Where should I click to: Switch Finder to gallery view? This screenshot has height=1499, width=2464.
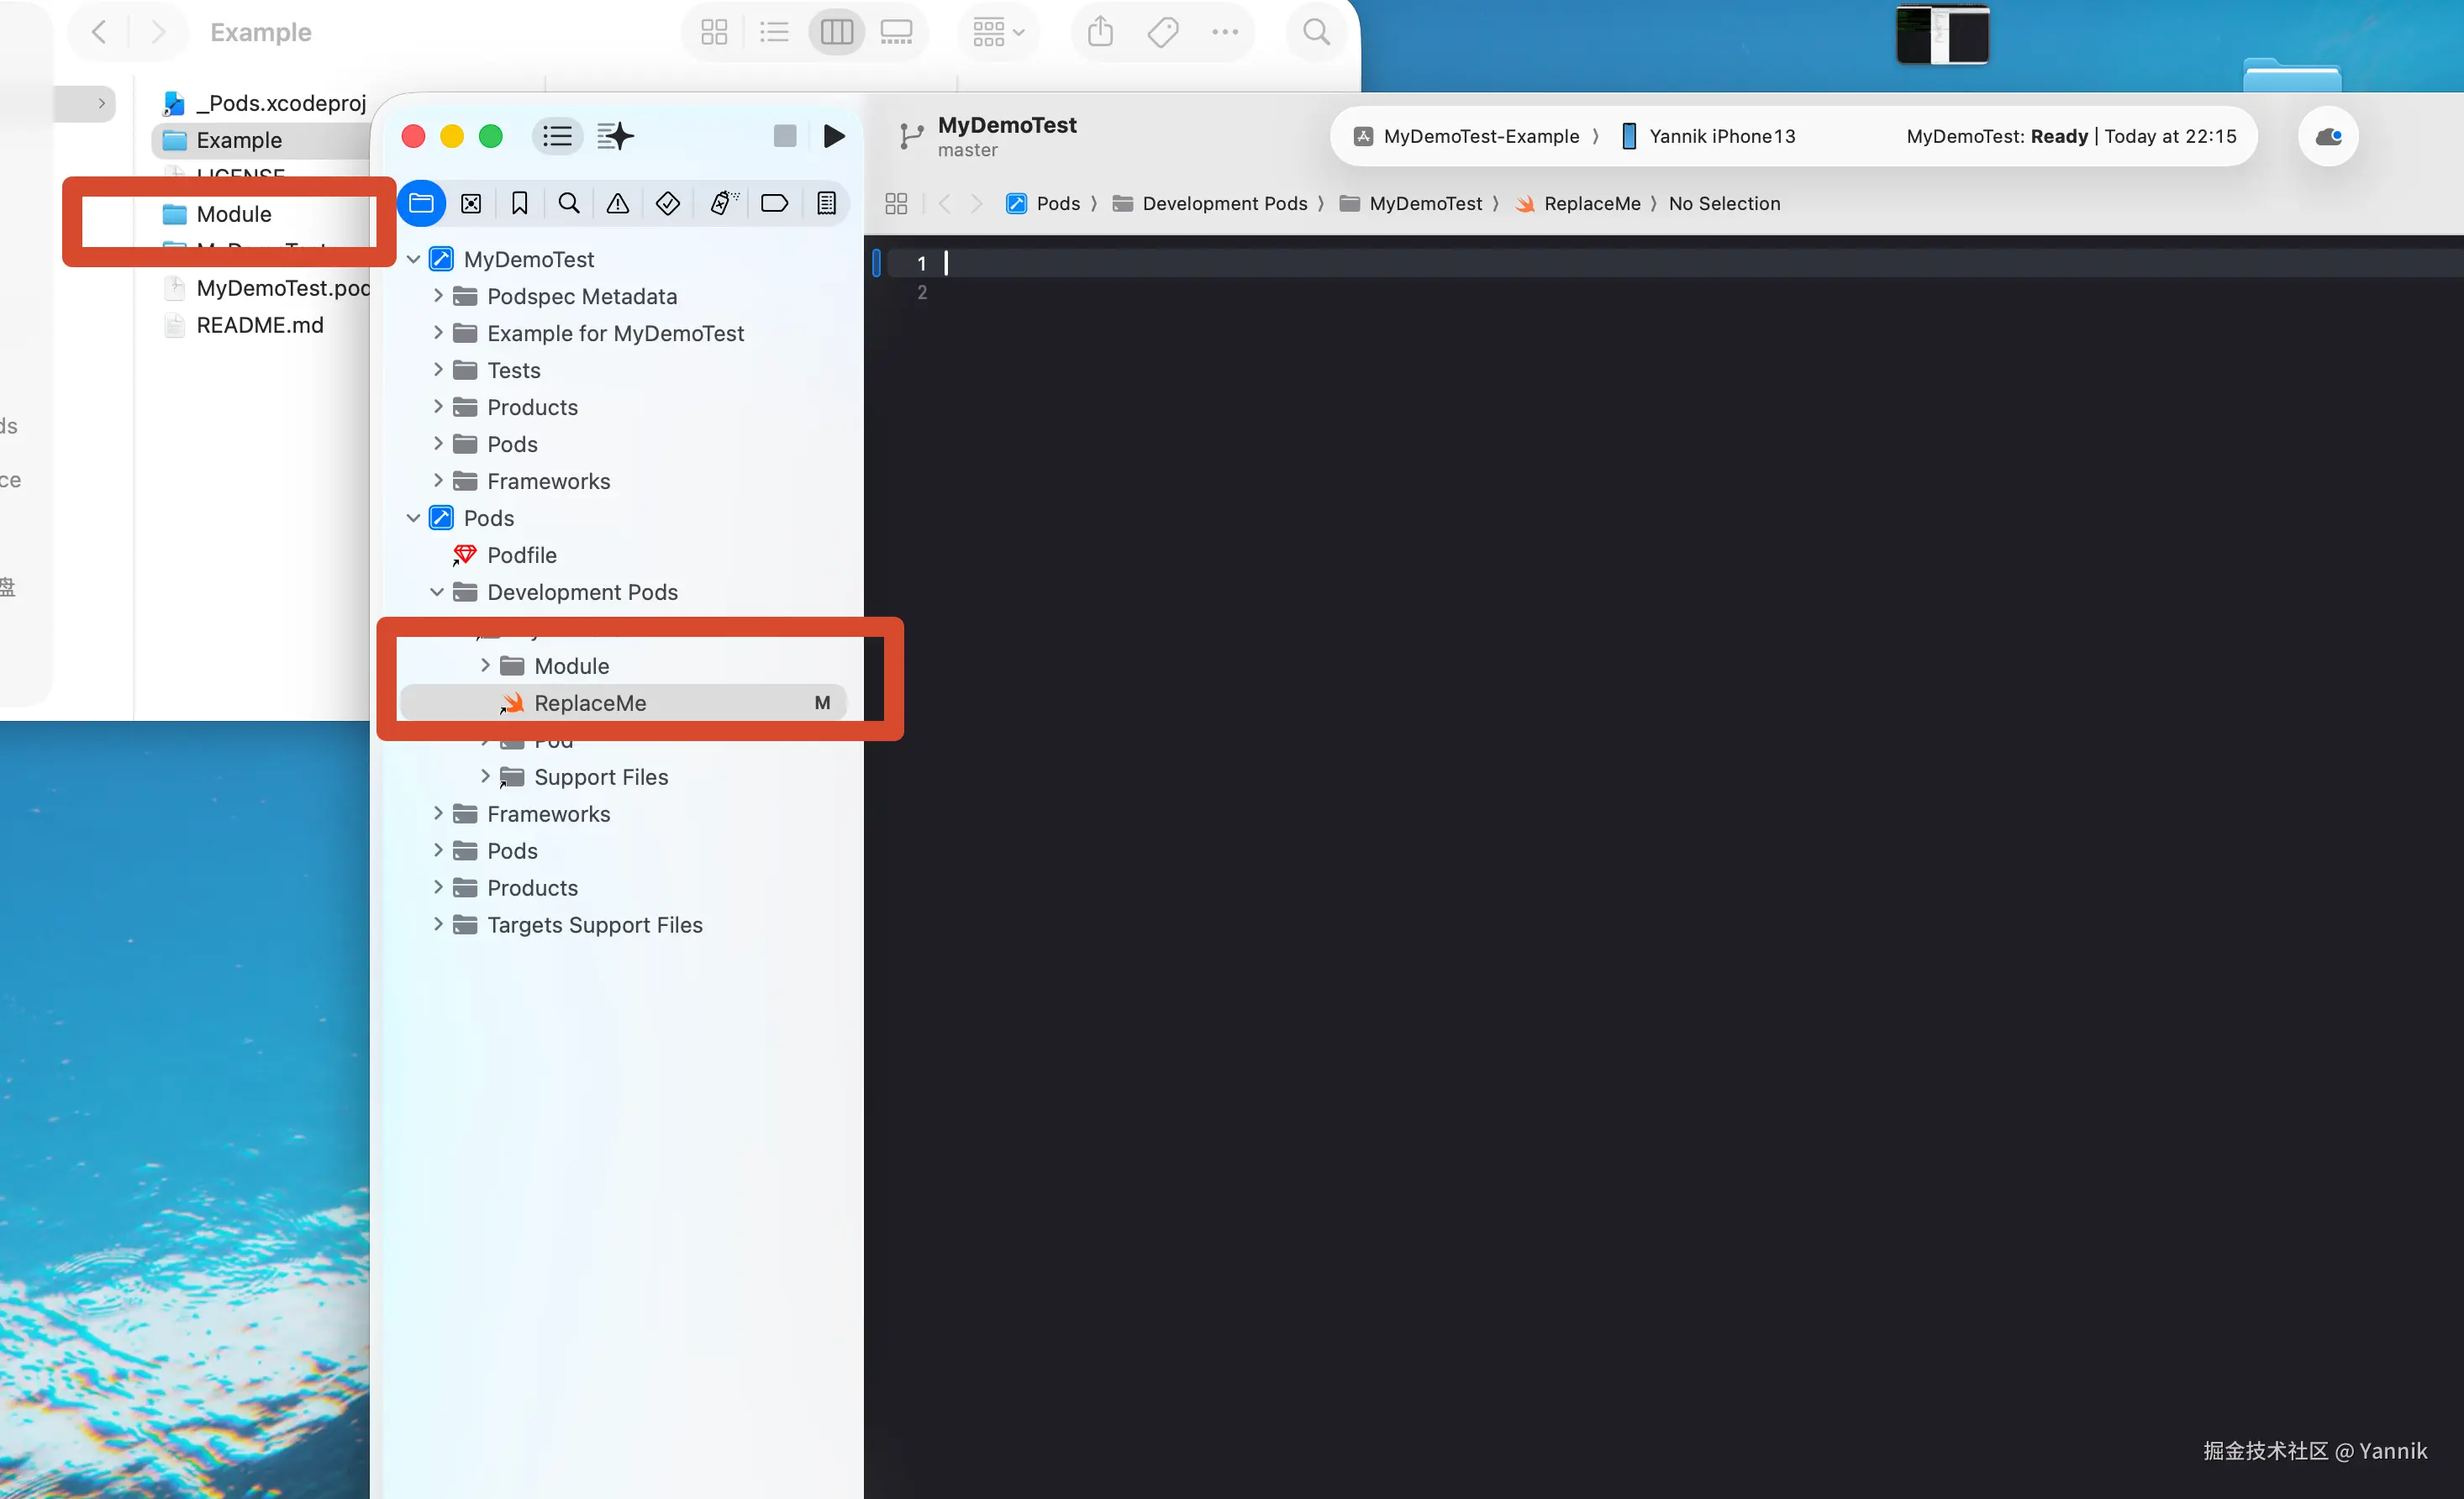pyautogui.click(x=896, y=32)
